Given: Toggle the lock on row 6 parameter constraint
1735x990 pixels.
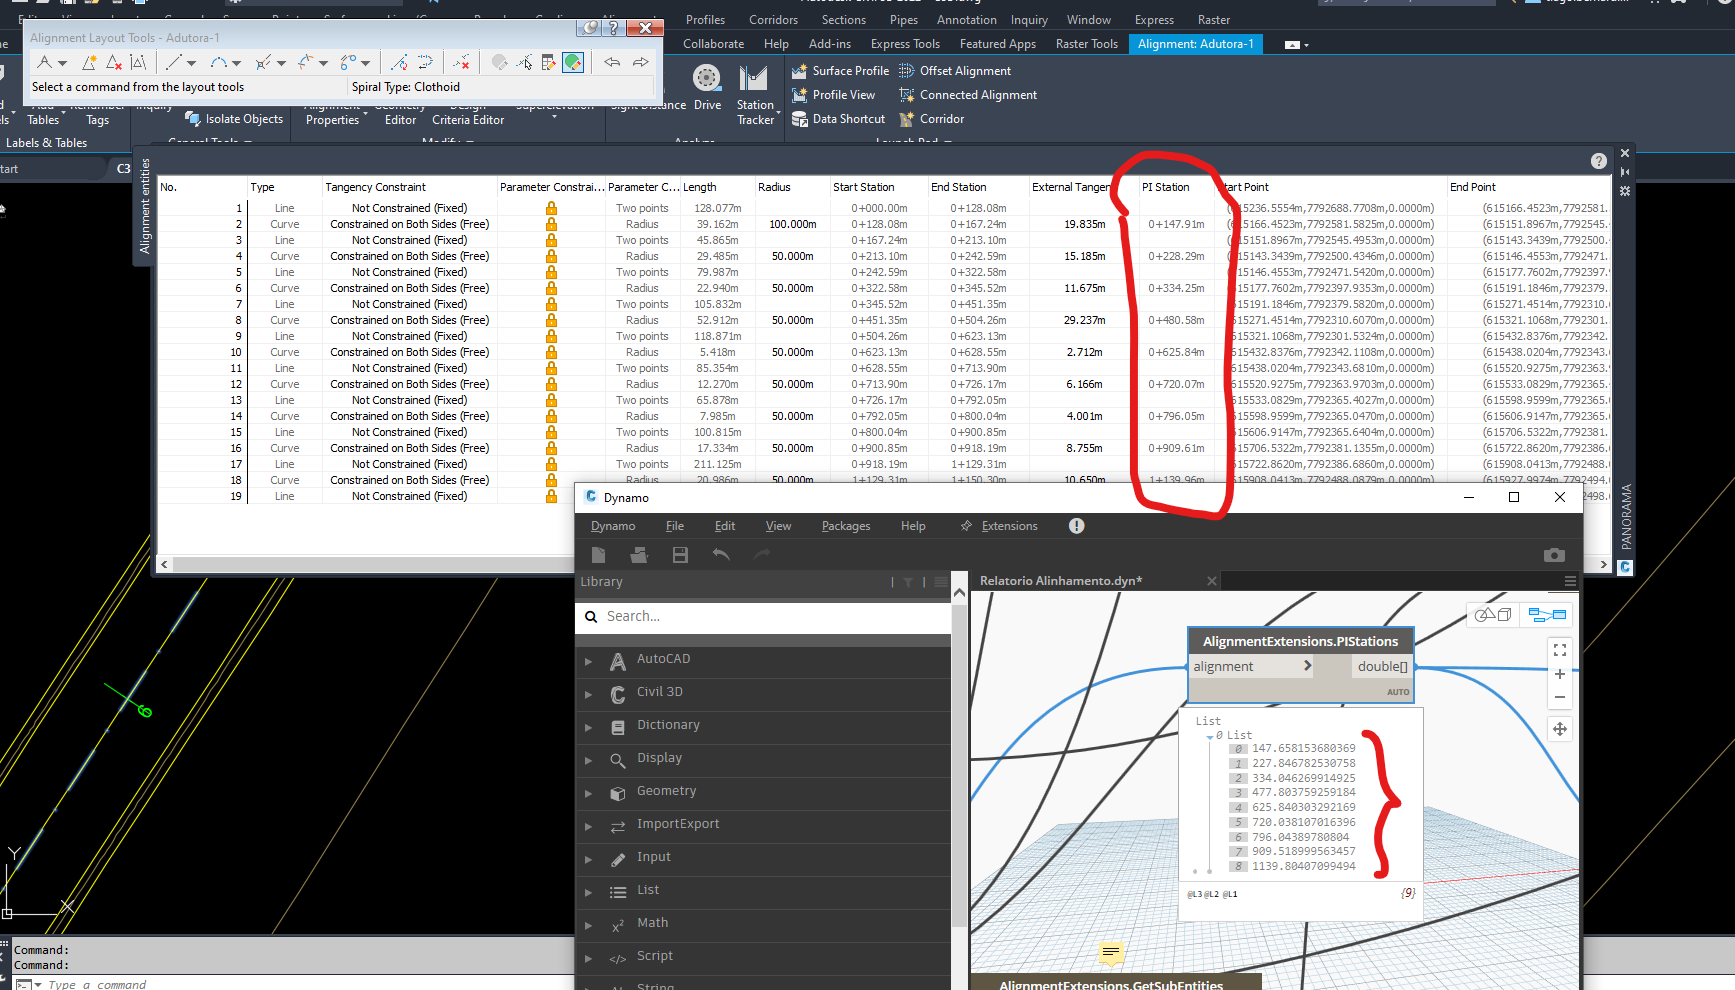Looking at the screenshot, I should pyautogui.click(x=551, y=289).
